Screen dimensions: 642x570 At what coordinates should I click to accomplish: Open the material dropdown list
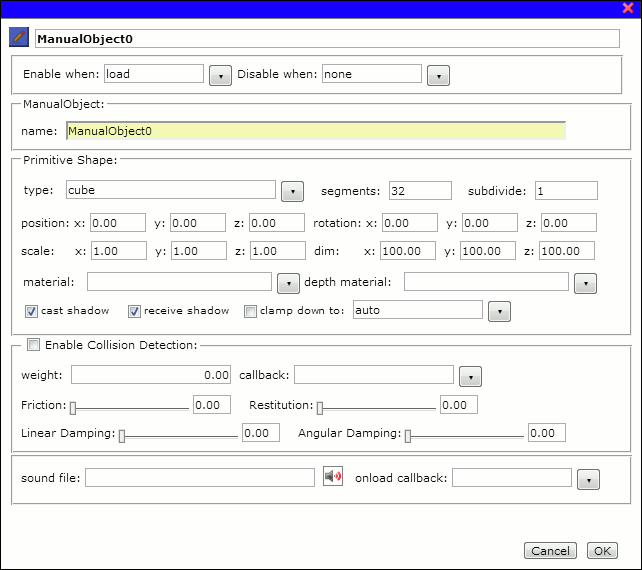coord(289,283)
